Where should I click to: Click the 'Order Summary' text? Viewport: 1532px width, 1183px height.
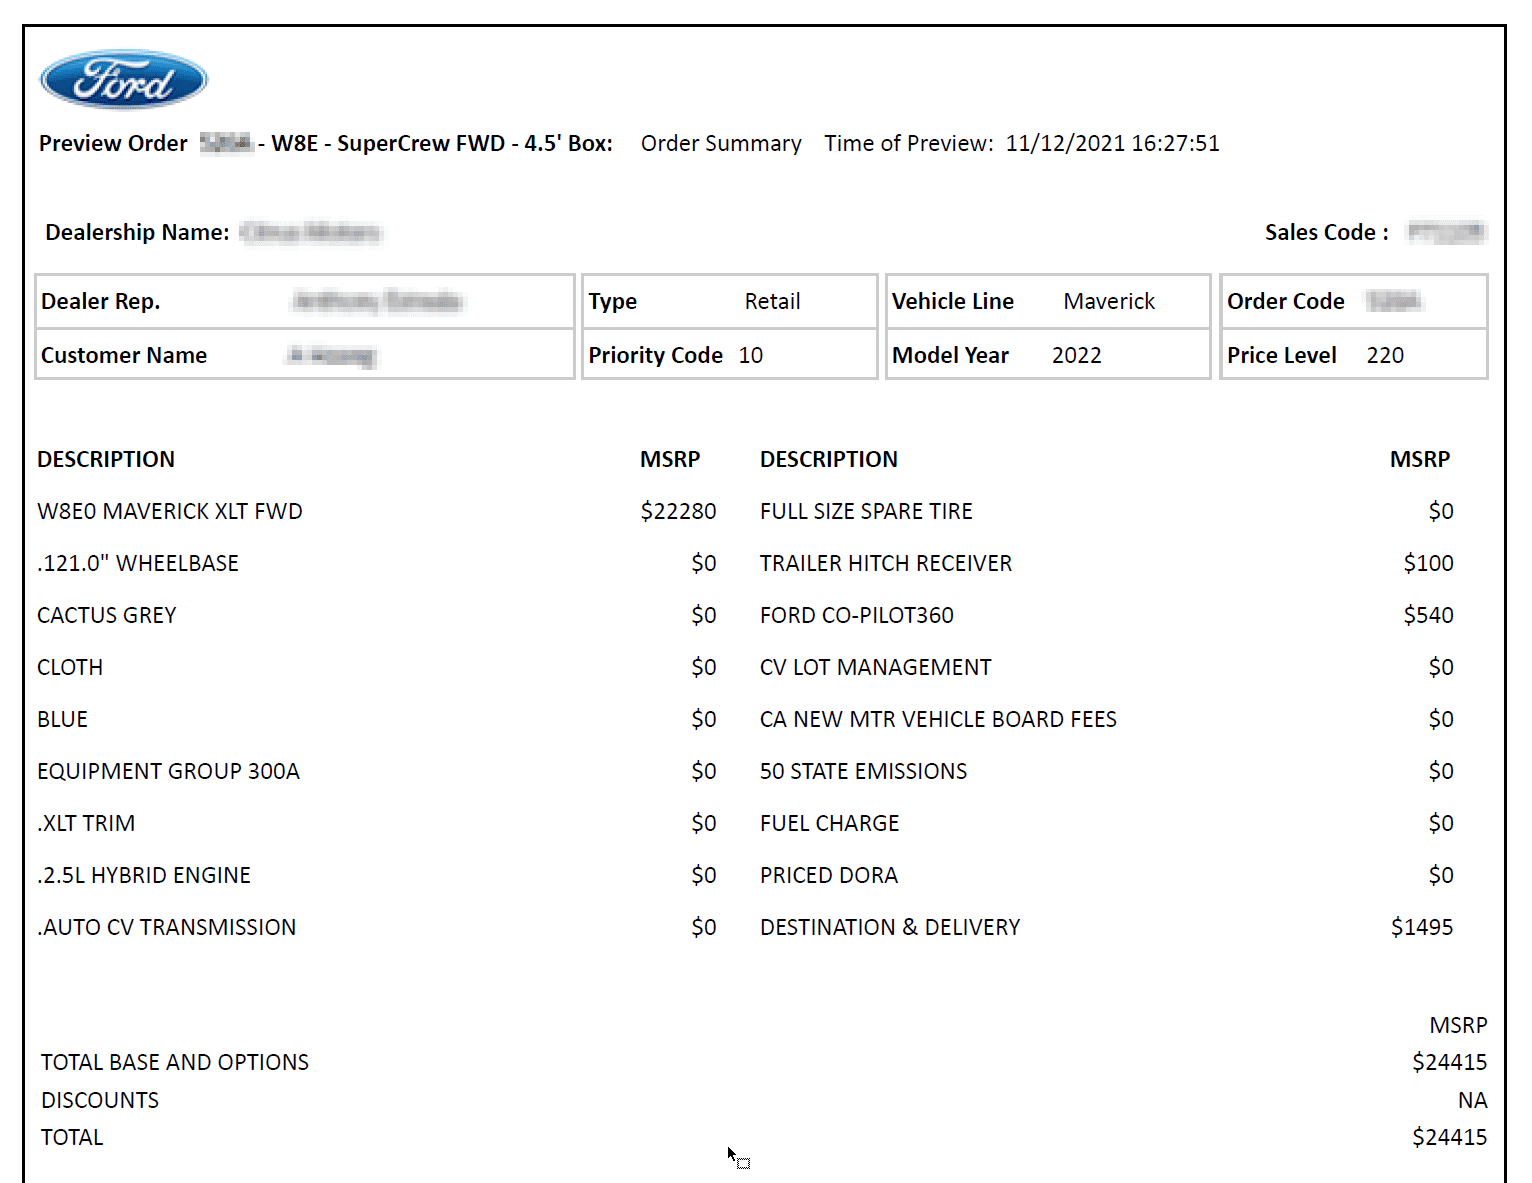coord(721,144)
